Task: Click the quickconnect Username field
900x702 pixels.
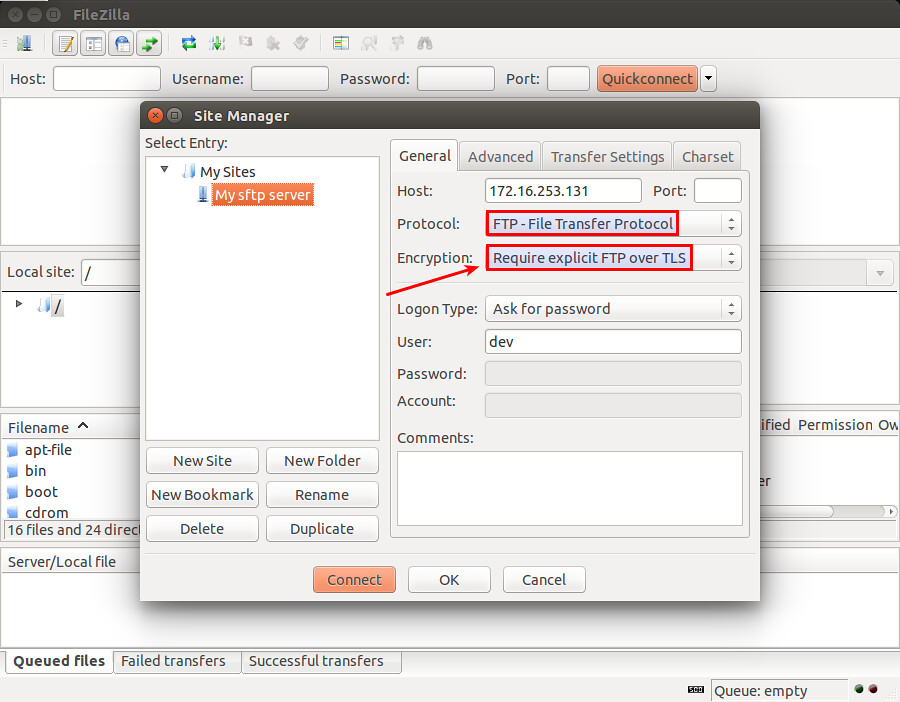Action: click(290, 79)
